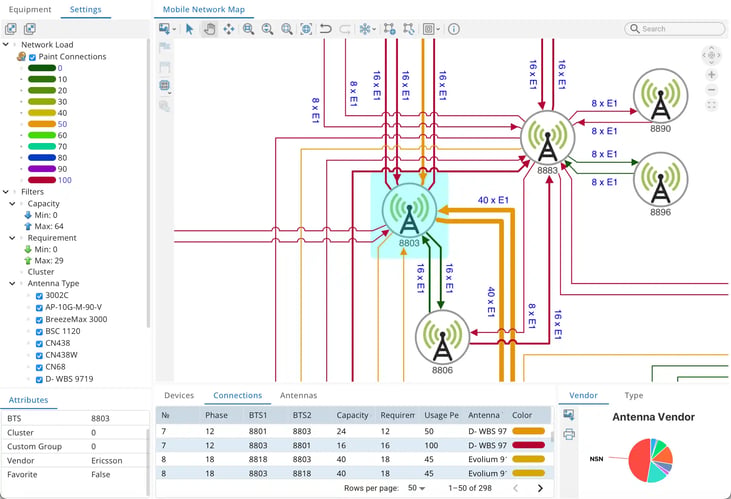Open the export image dropdown arrow
The height and width of the screenshot is (499, 731).
coord(174,29)
